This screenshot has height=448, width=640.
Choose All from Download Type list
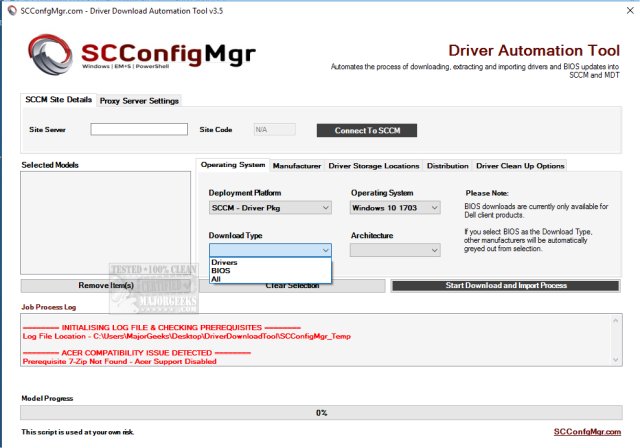coord(270,279)
